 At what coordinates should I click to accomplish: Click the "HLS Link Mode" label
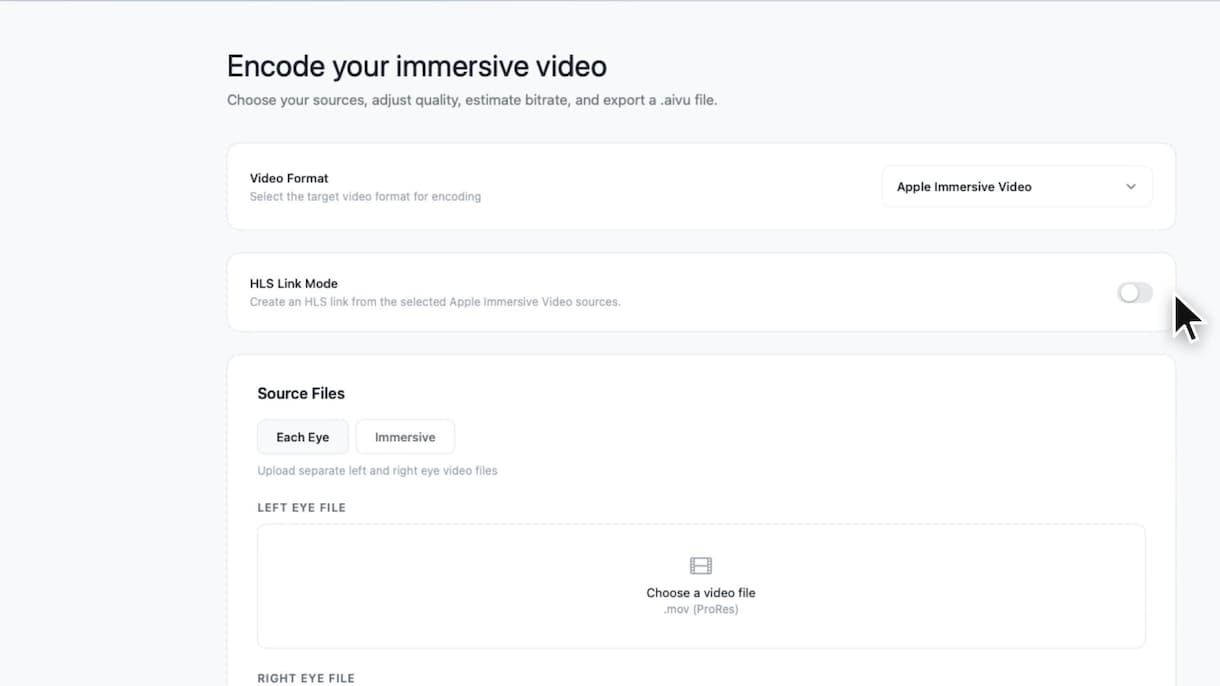[x=294, y=284]
